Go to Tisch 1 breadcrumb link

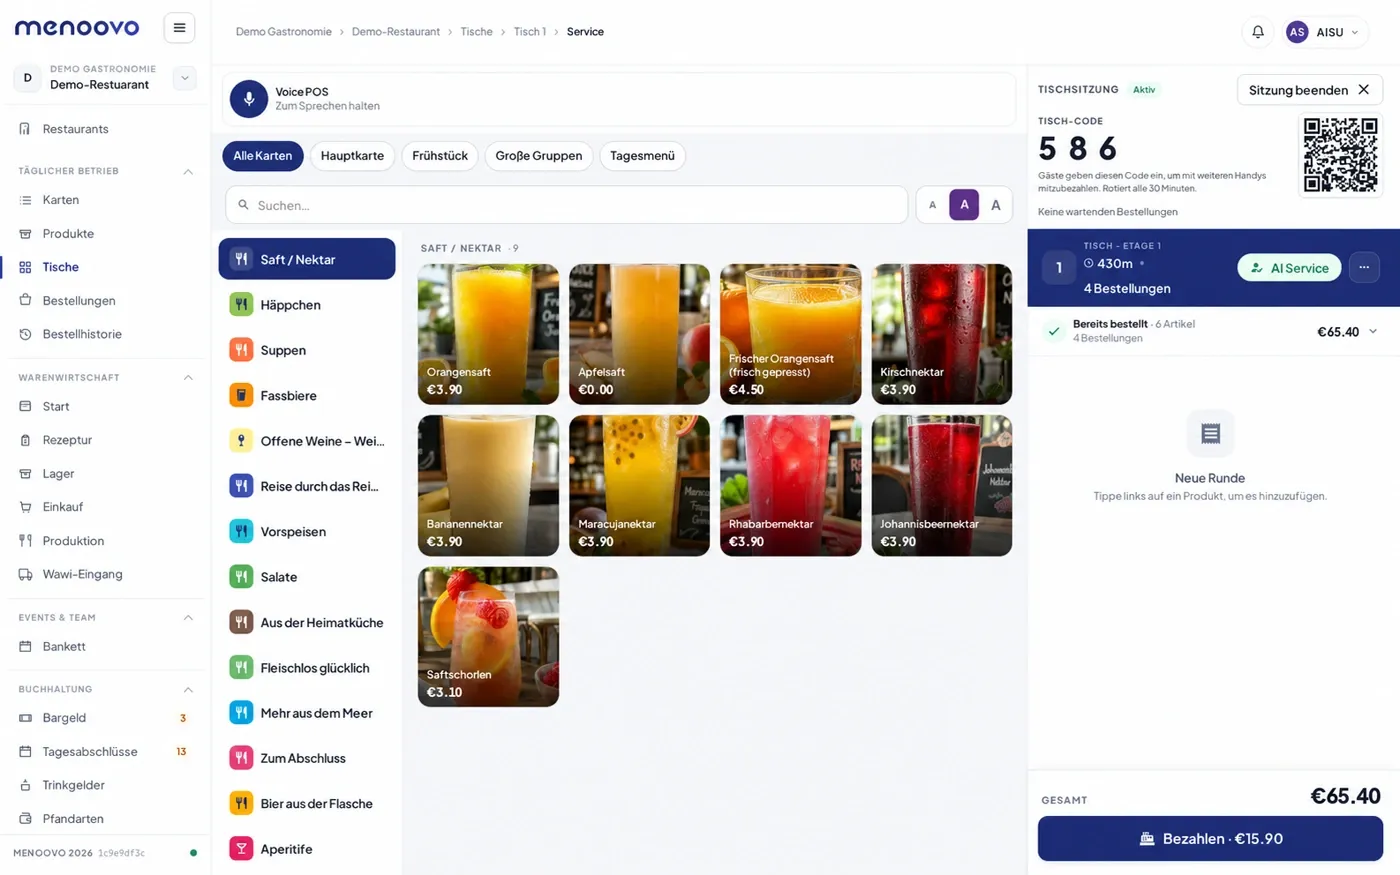(x=530, y=32)
